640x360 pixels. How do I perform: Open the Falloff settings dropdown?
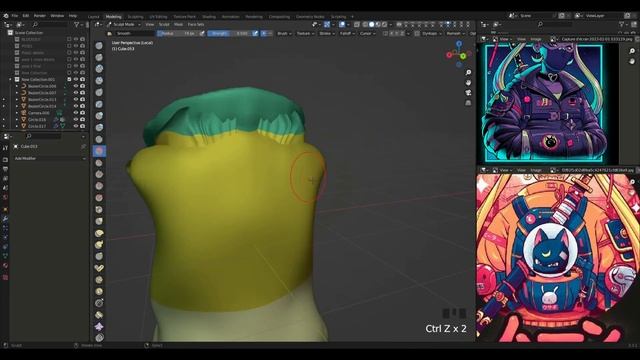(347, 33)
